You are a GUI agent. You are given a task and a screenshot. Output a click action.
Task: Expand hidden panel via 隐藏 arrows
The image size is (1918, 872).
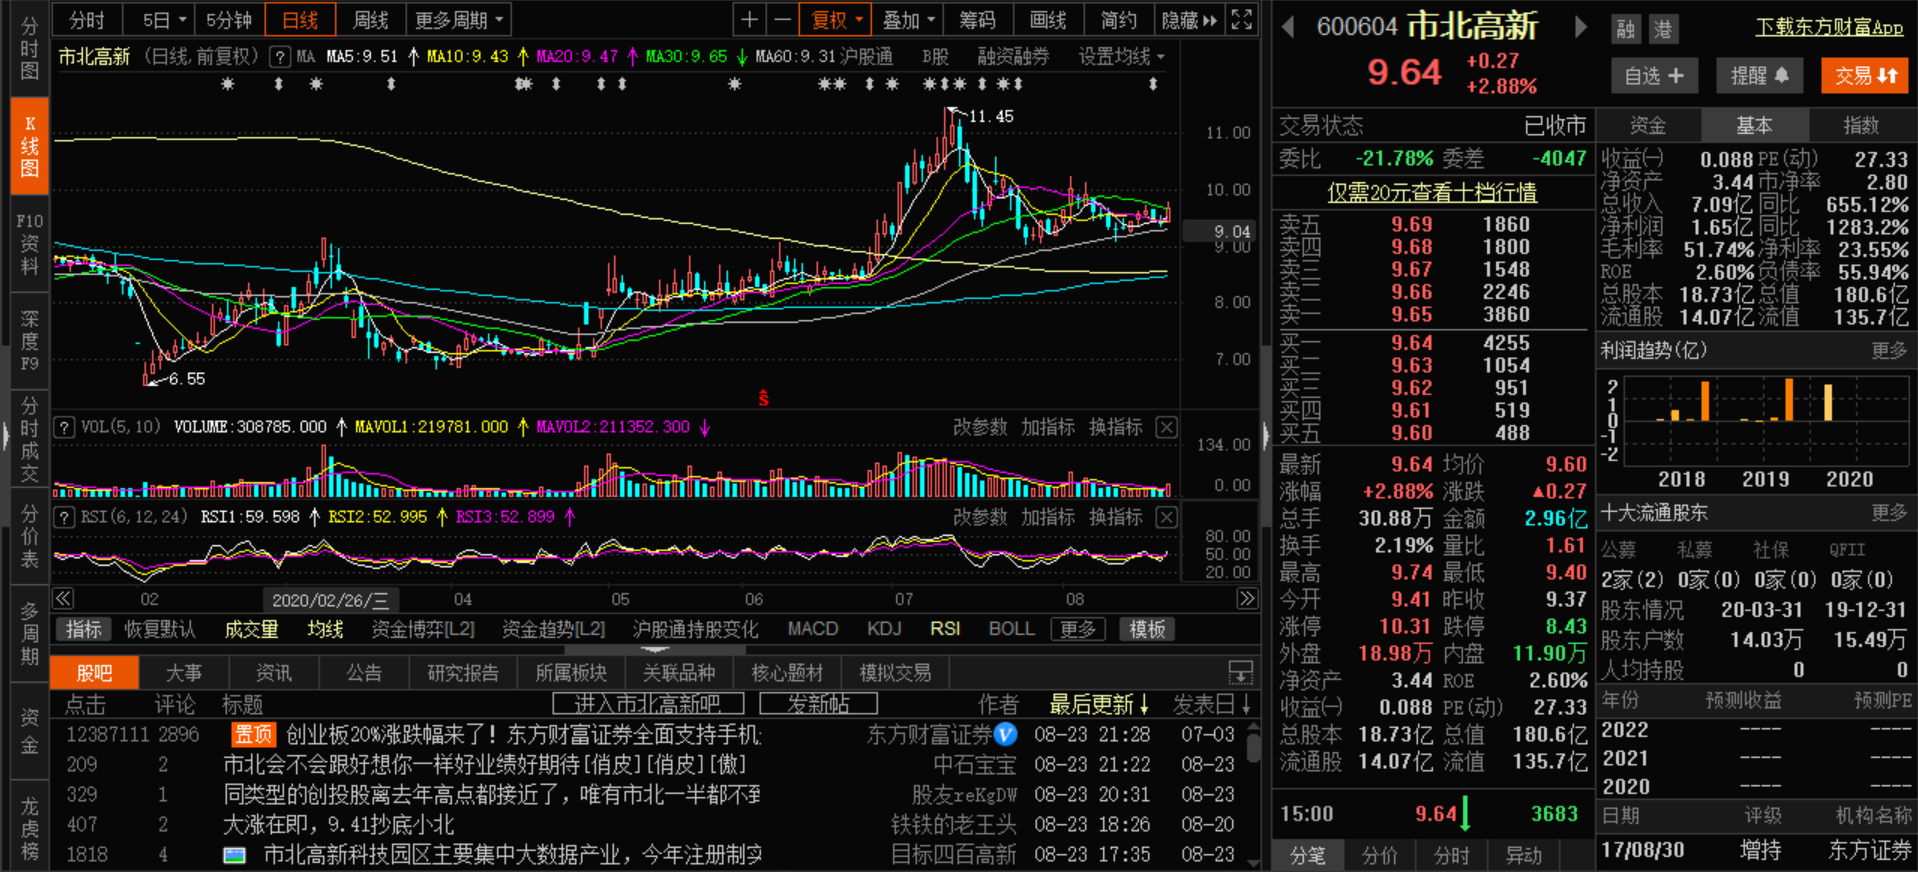(x=1189, y=20)
